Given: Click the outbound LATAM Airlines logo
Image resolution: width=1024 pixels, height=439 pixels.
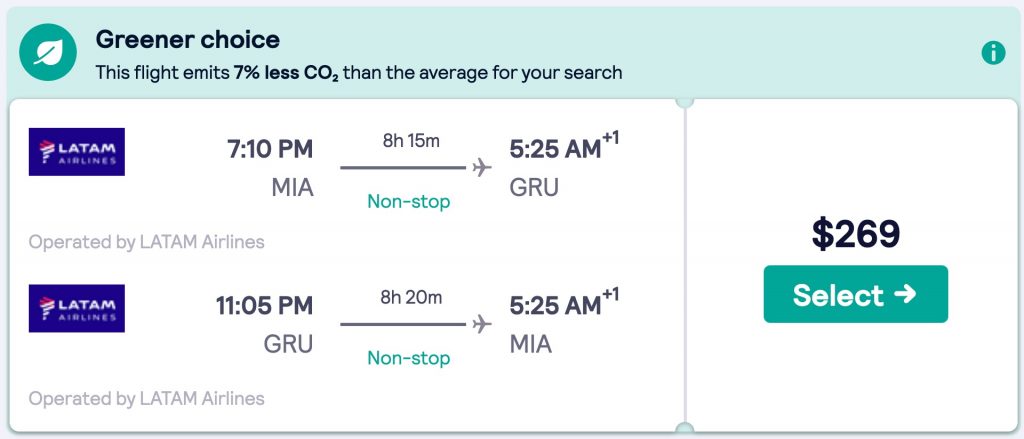Looking at the screenshot, I should tap(77, 152).
